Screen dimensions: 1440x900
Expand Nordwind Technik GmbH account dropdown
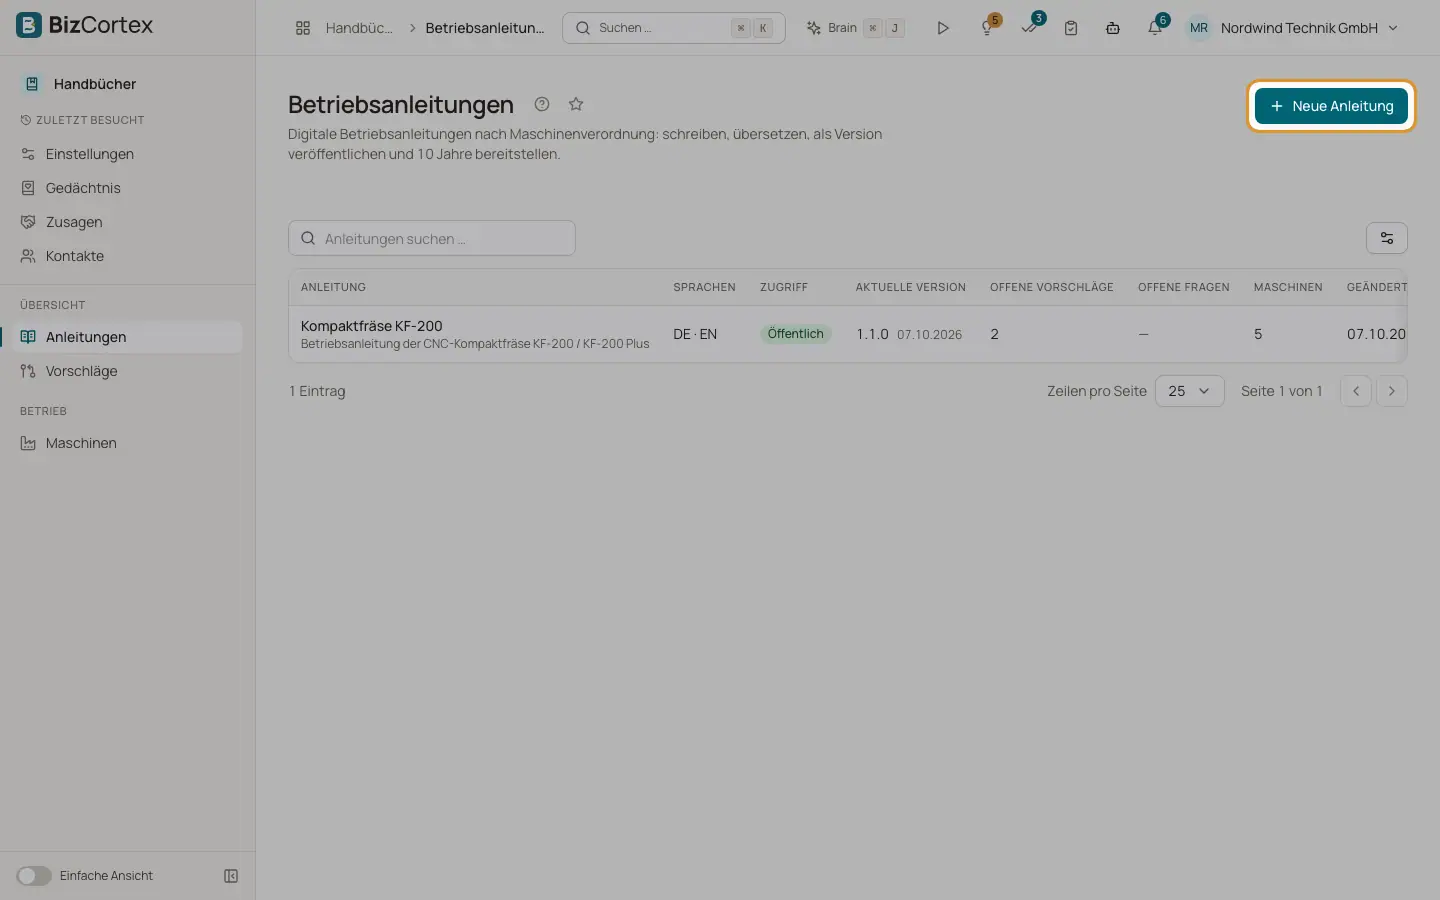1309,28
